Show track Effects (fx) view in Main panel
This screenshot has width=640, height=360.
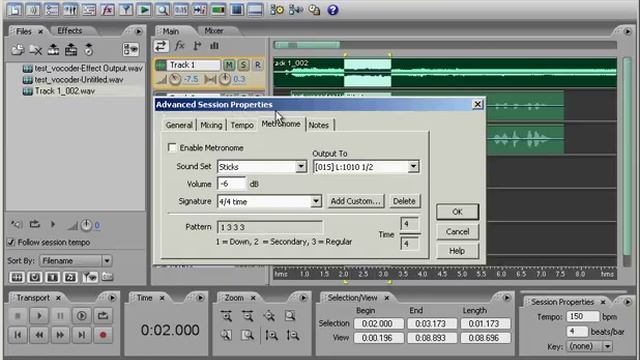pos(179,46)
